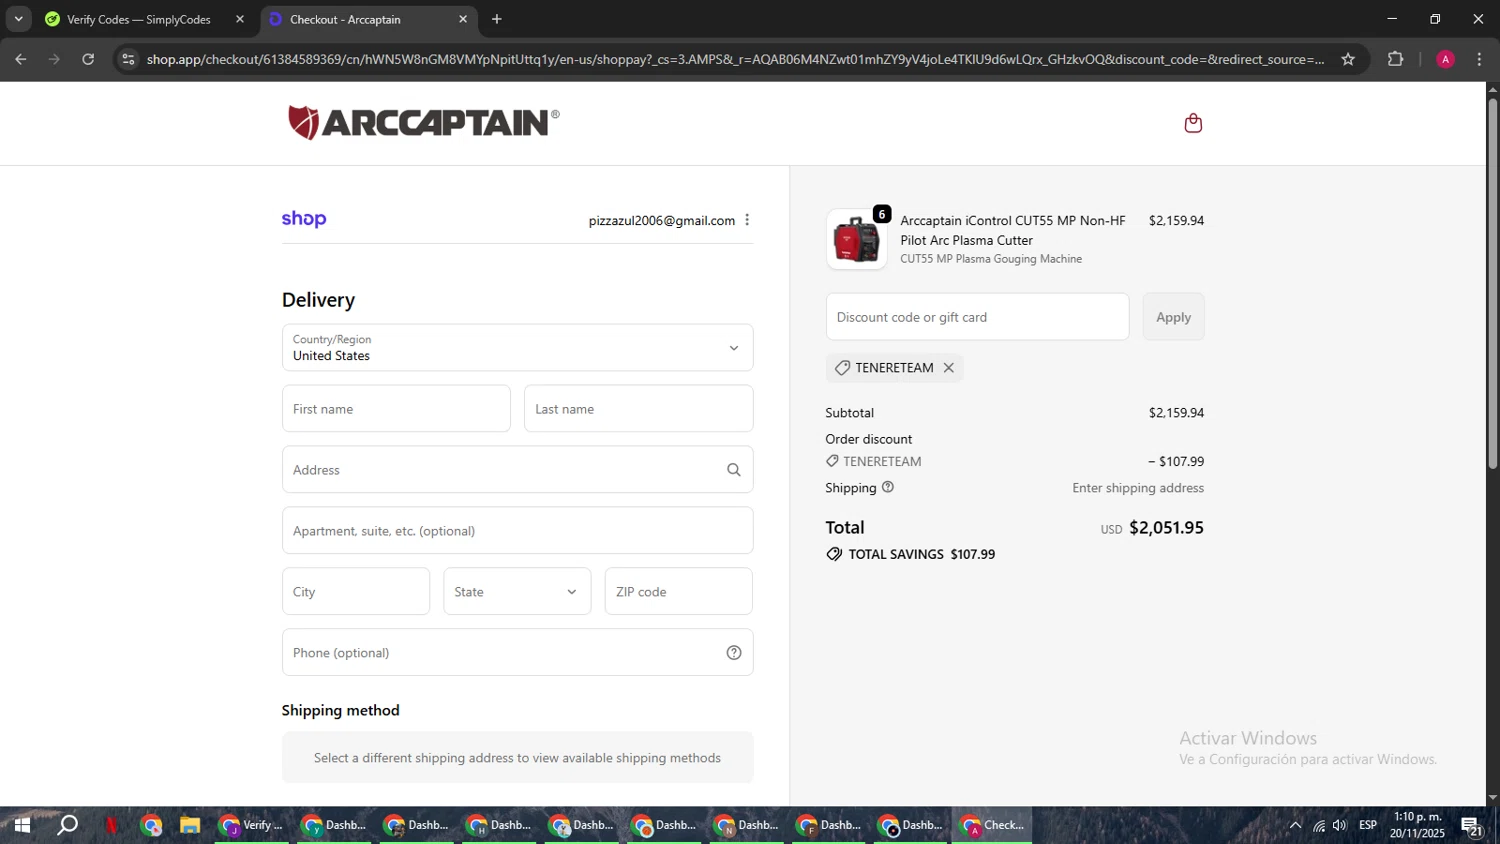
Task: Click the Phone (optional) field
Action: point(517,653)
